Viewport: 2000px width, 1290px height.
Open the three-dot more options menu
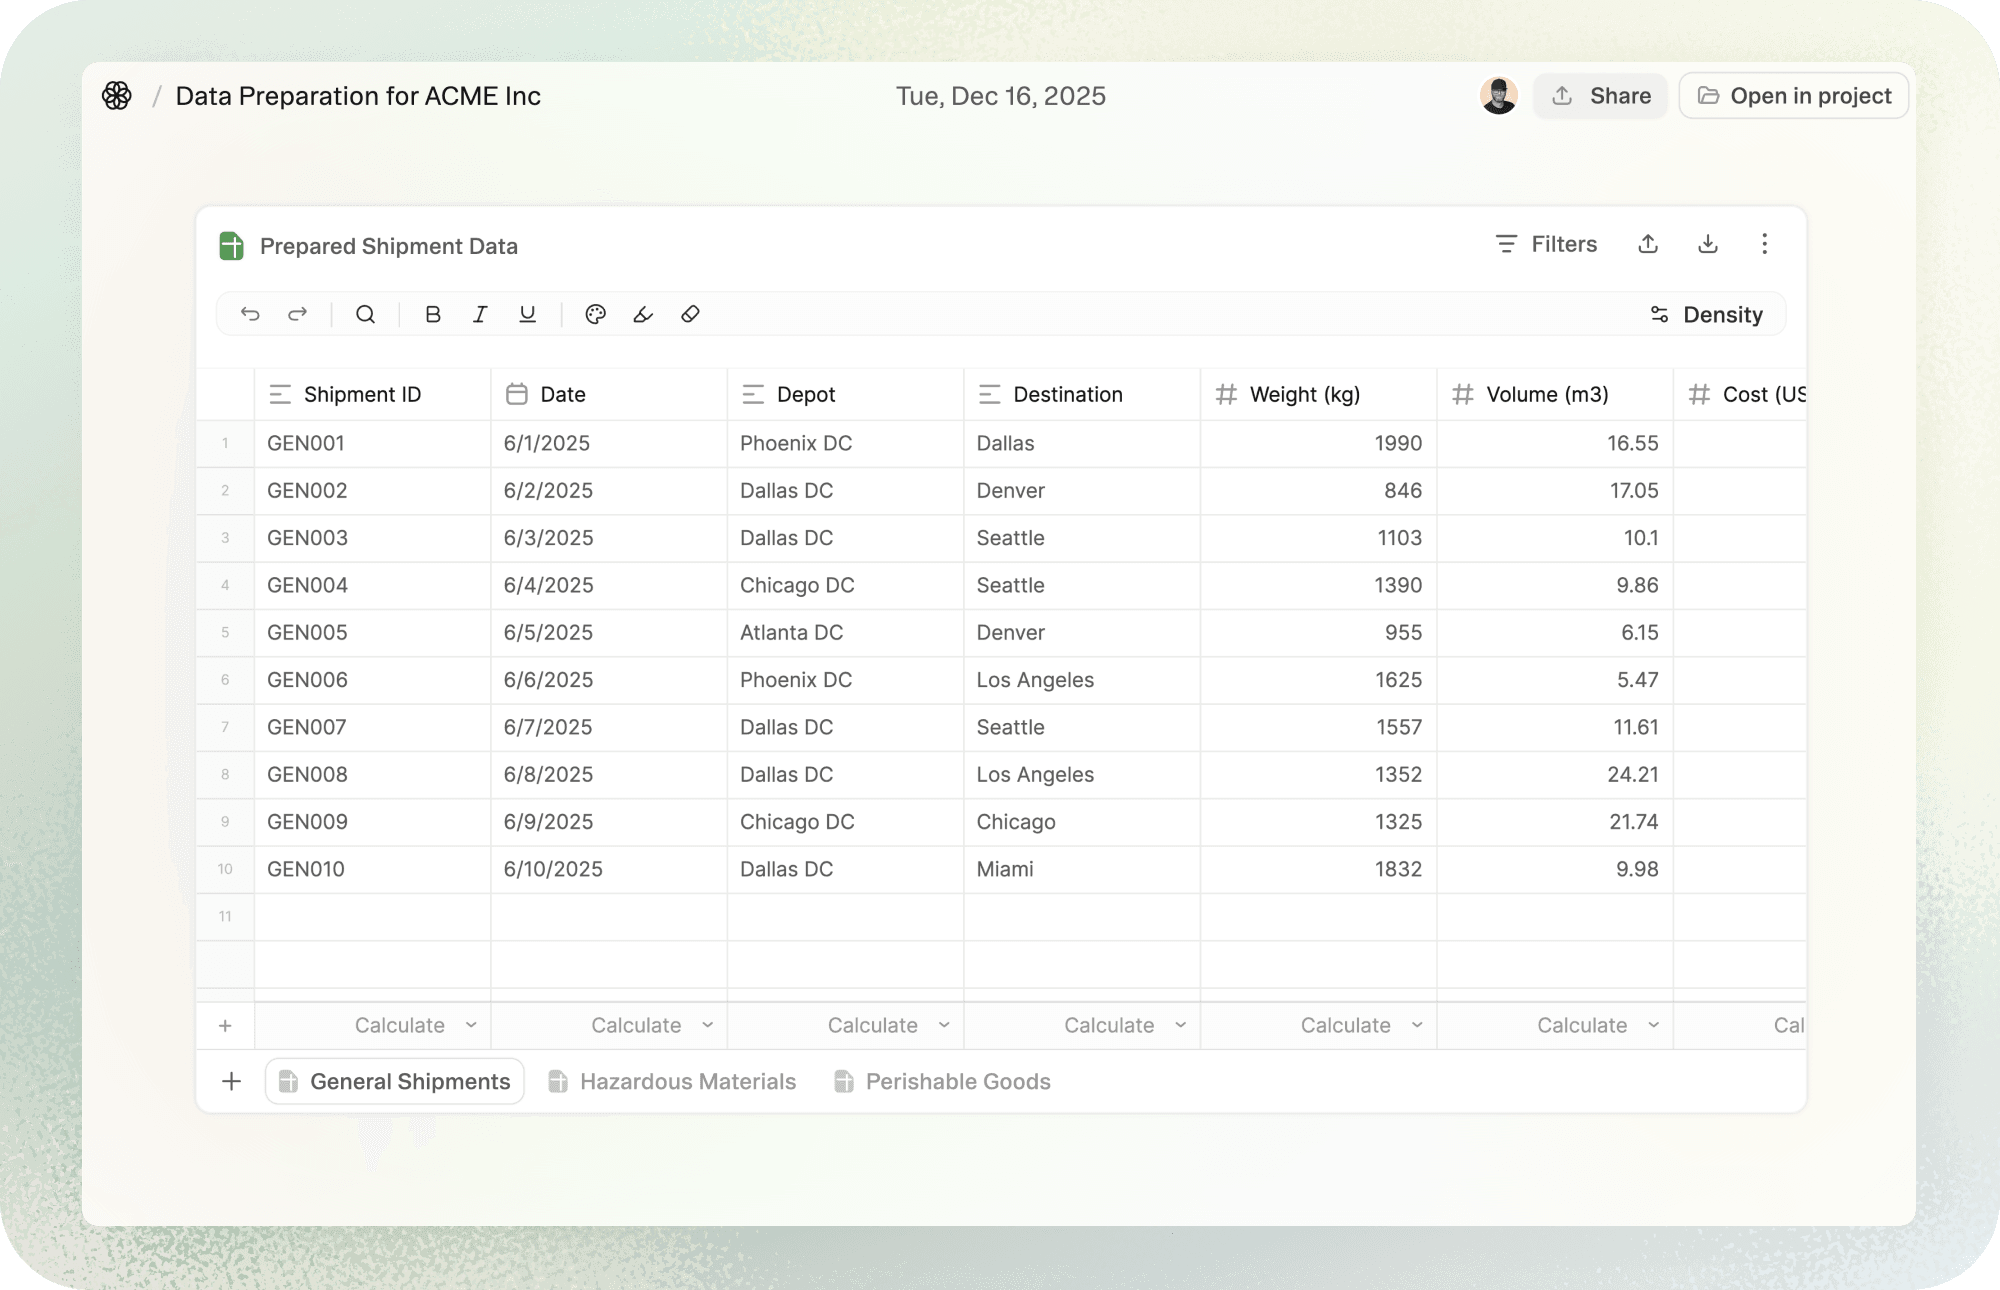[1764, 244]
